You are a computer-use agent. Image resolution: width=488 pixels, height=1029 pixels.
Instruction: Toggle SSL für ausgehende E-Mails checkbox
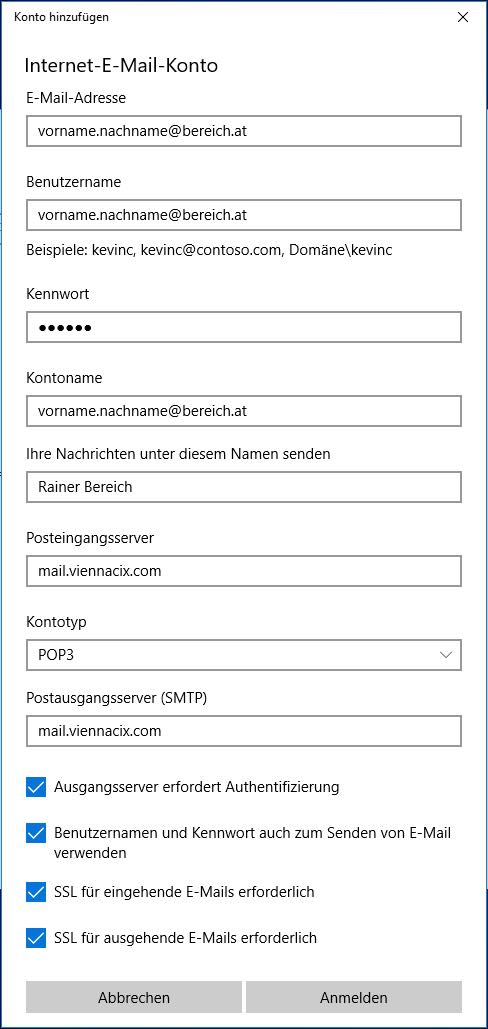(x=36, y=938)
